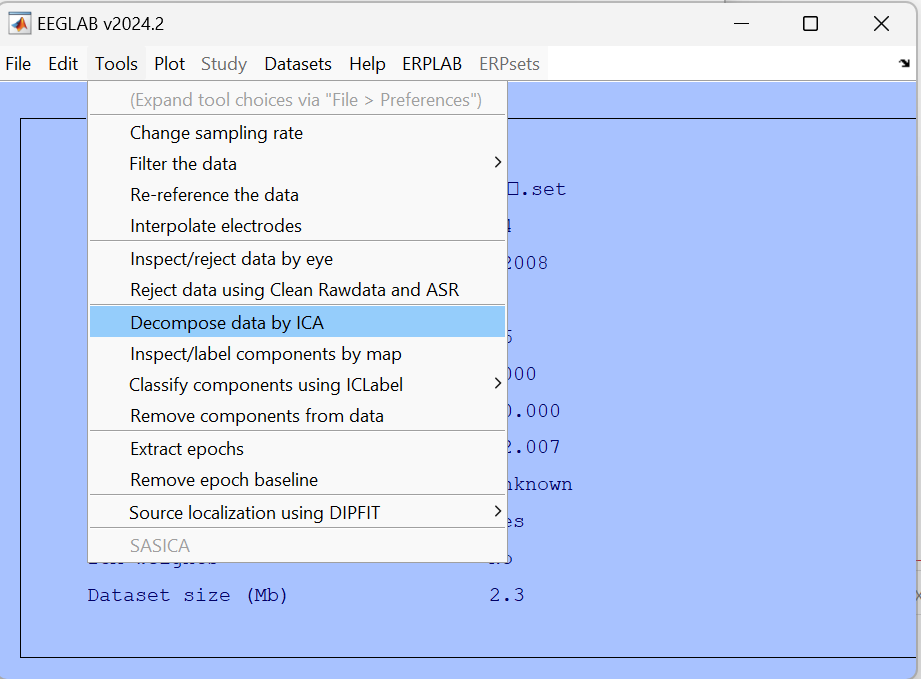The width and height of the screenshot is (921, 679).
Task: Expand Classify components using ICLabel submenu
Action: point(297,385)
